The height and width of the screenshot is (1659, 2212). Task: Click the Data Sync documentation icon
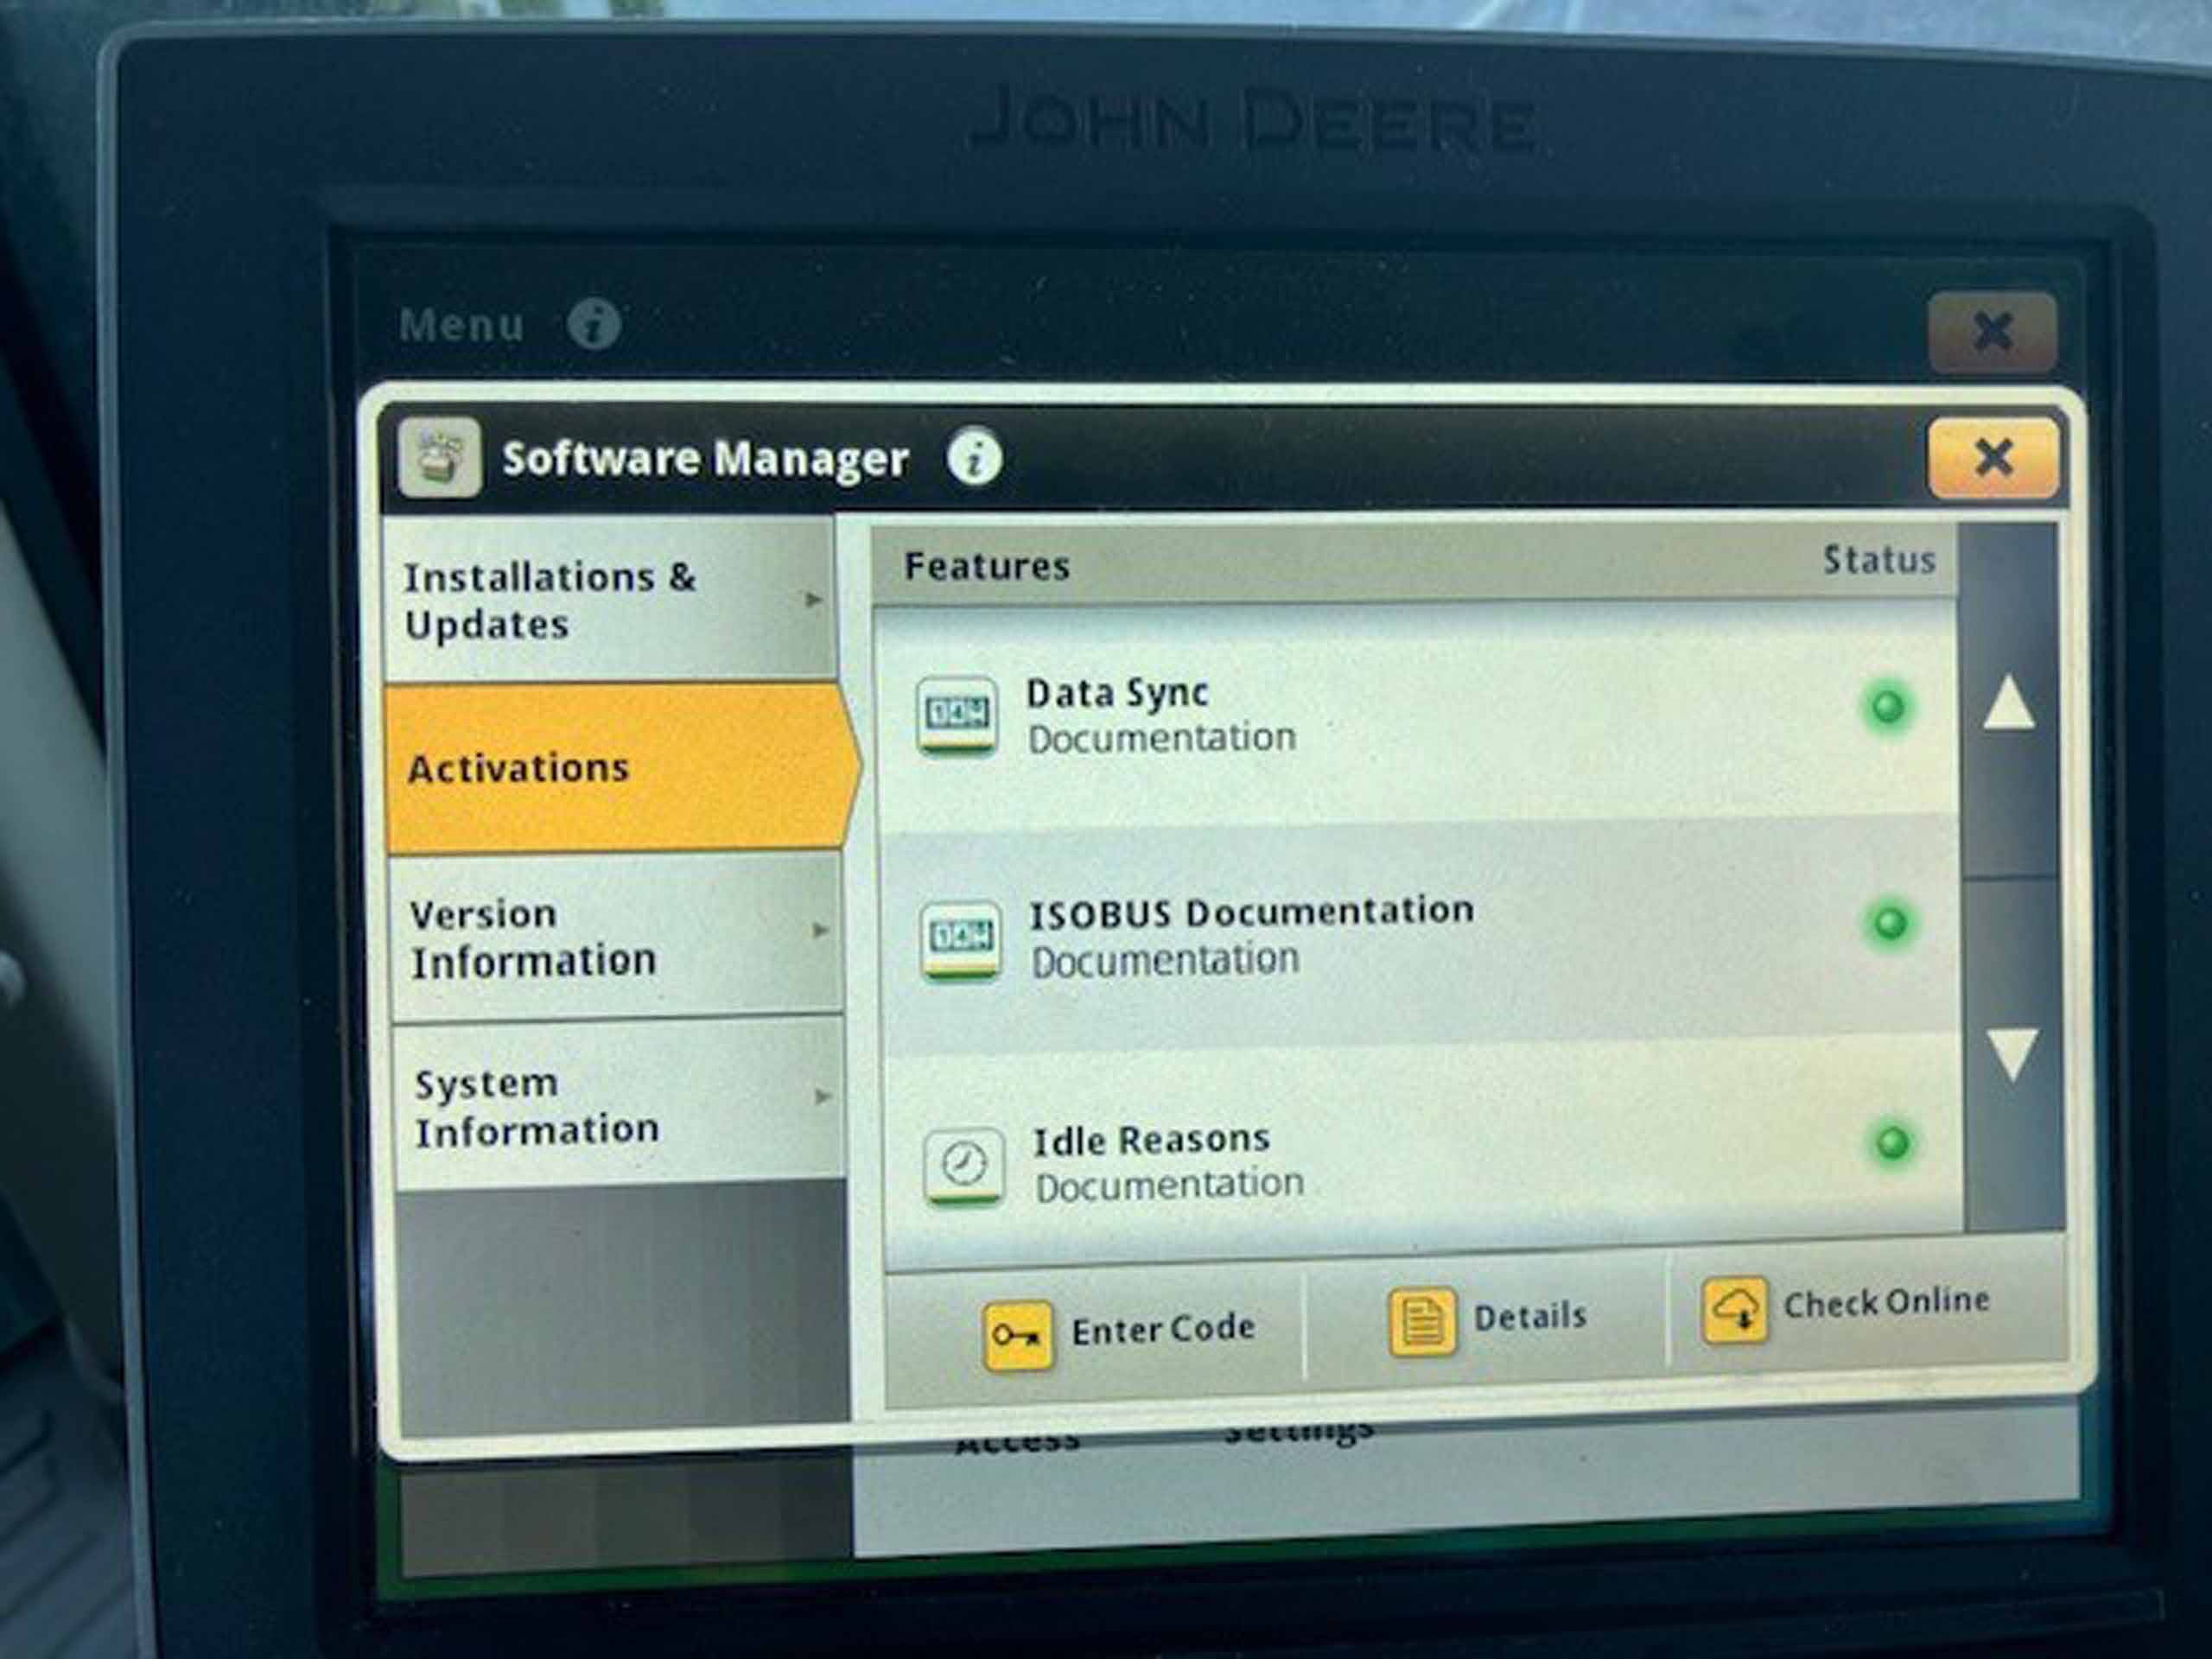pyautogui.click(x=956, y=716)
